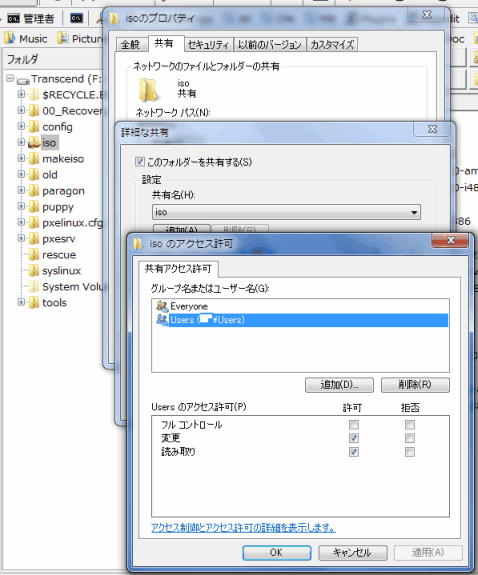This screenshot has height=575, width=478.
Task: Expand the makeiso tree node
Action: 21,158
